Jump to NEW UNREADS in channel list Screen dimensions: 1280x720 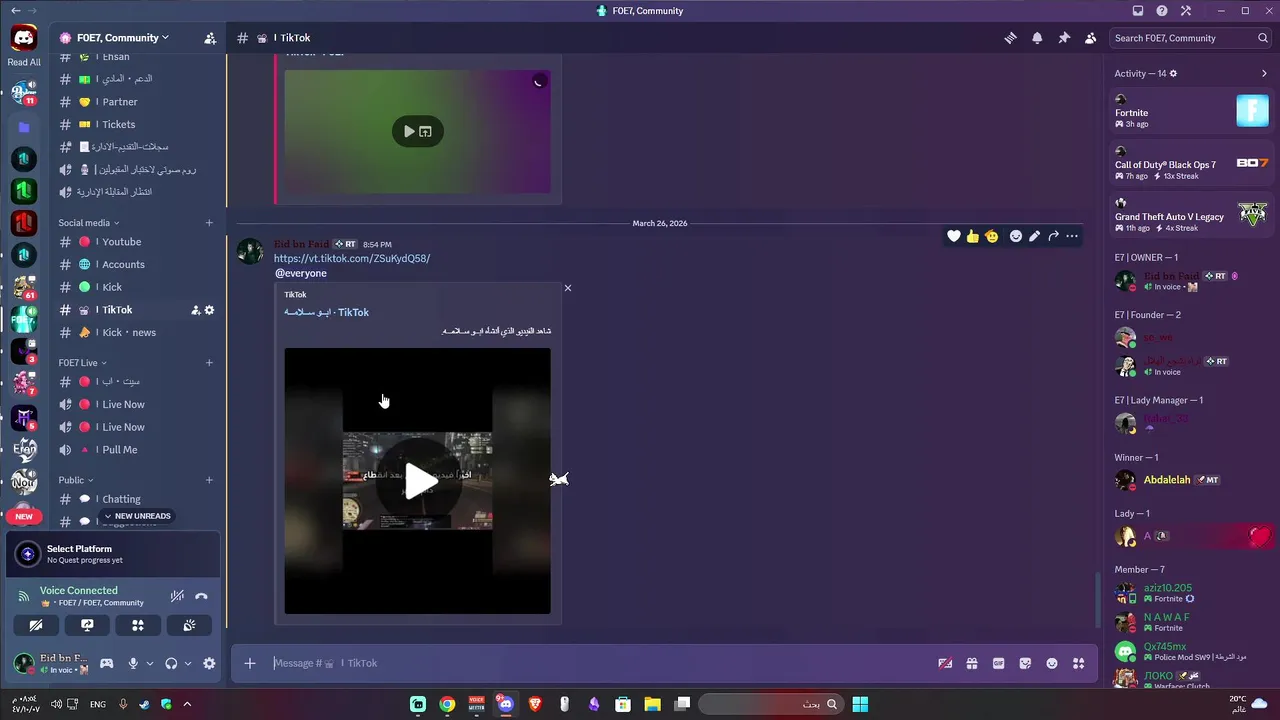click(x=136, y=516)
